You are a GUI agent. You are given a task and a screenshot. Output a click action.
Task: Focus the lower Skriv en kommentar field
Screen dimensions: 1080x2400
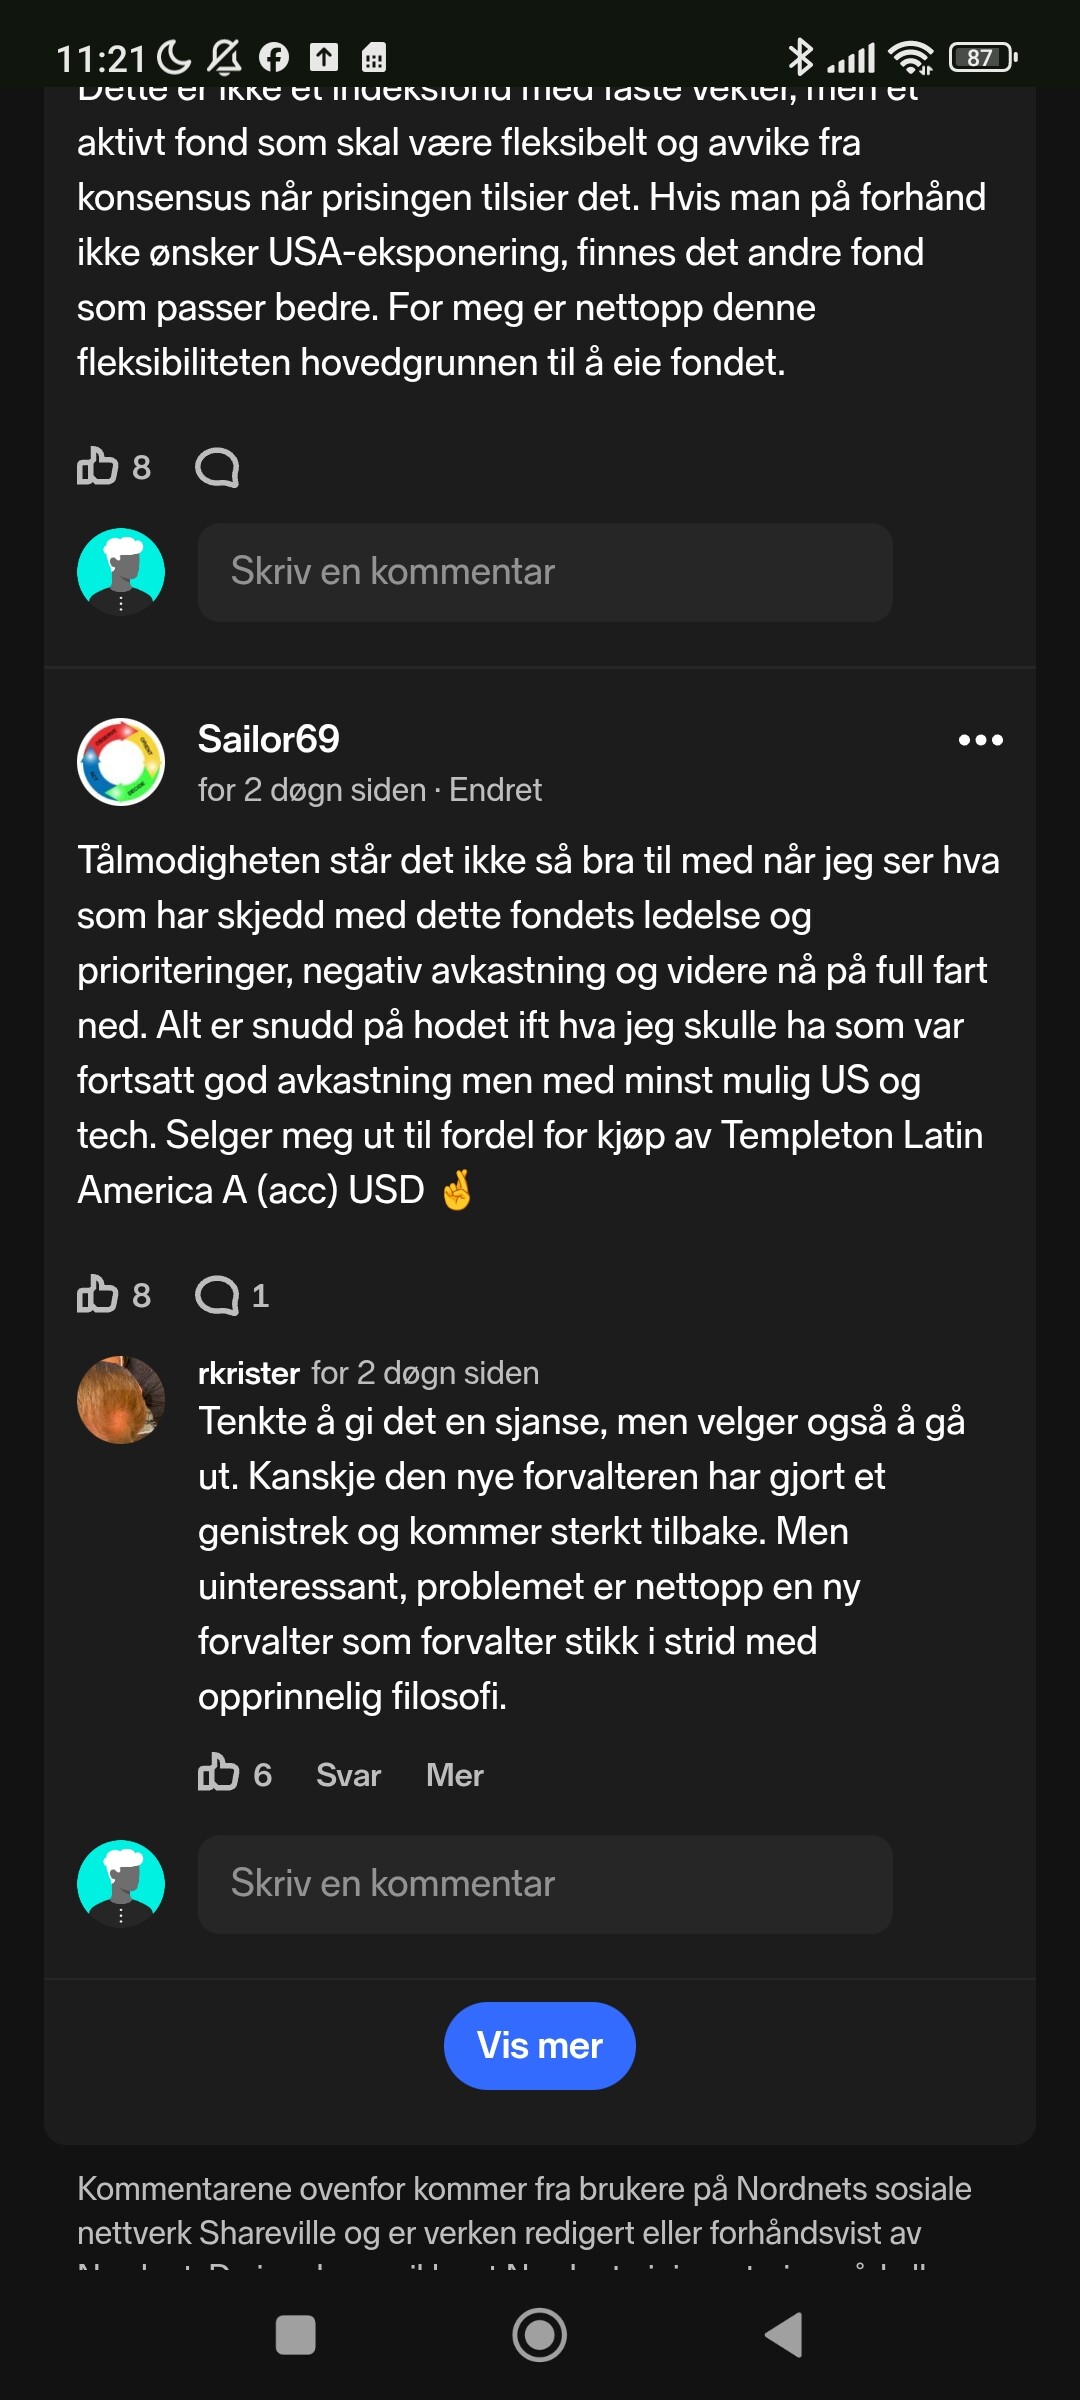(544, 1884)
